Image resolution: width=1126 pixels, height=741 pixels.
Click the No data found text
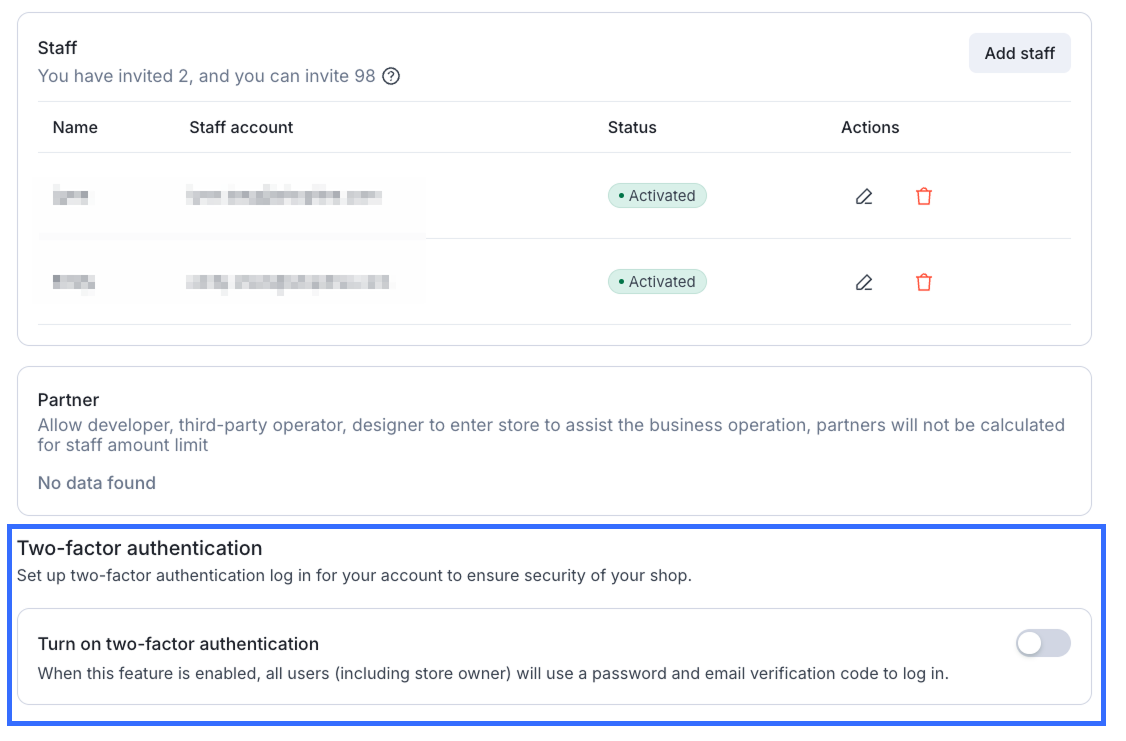click(97, 483)
